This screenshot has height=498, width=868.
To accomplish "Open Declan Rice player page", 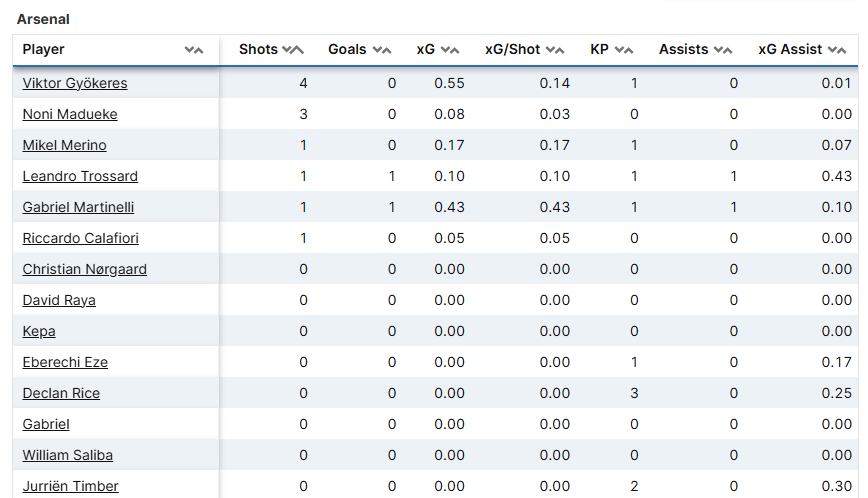I will [x=61, y=393].
